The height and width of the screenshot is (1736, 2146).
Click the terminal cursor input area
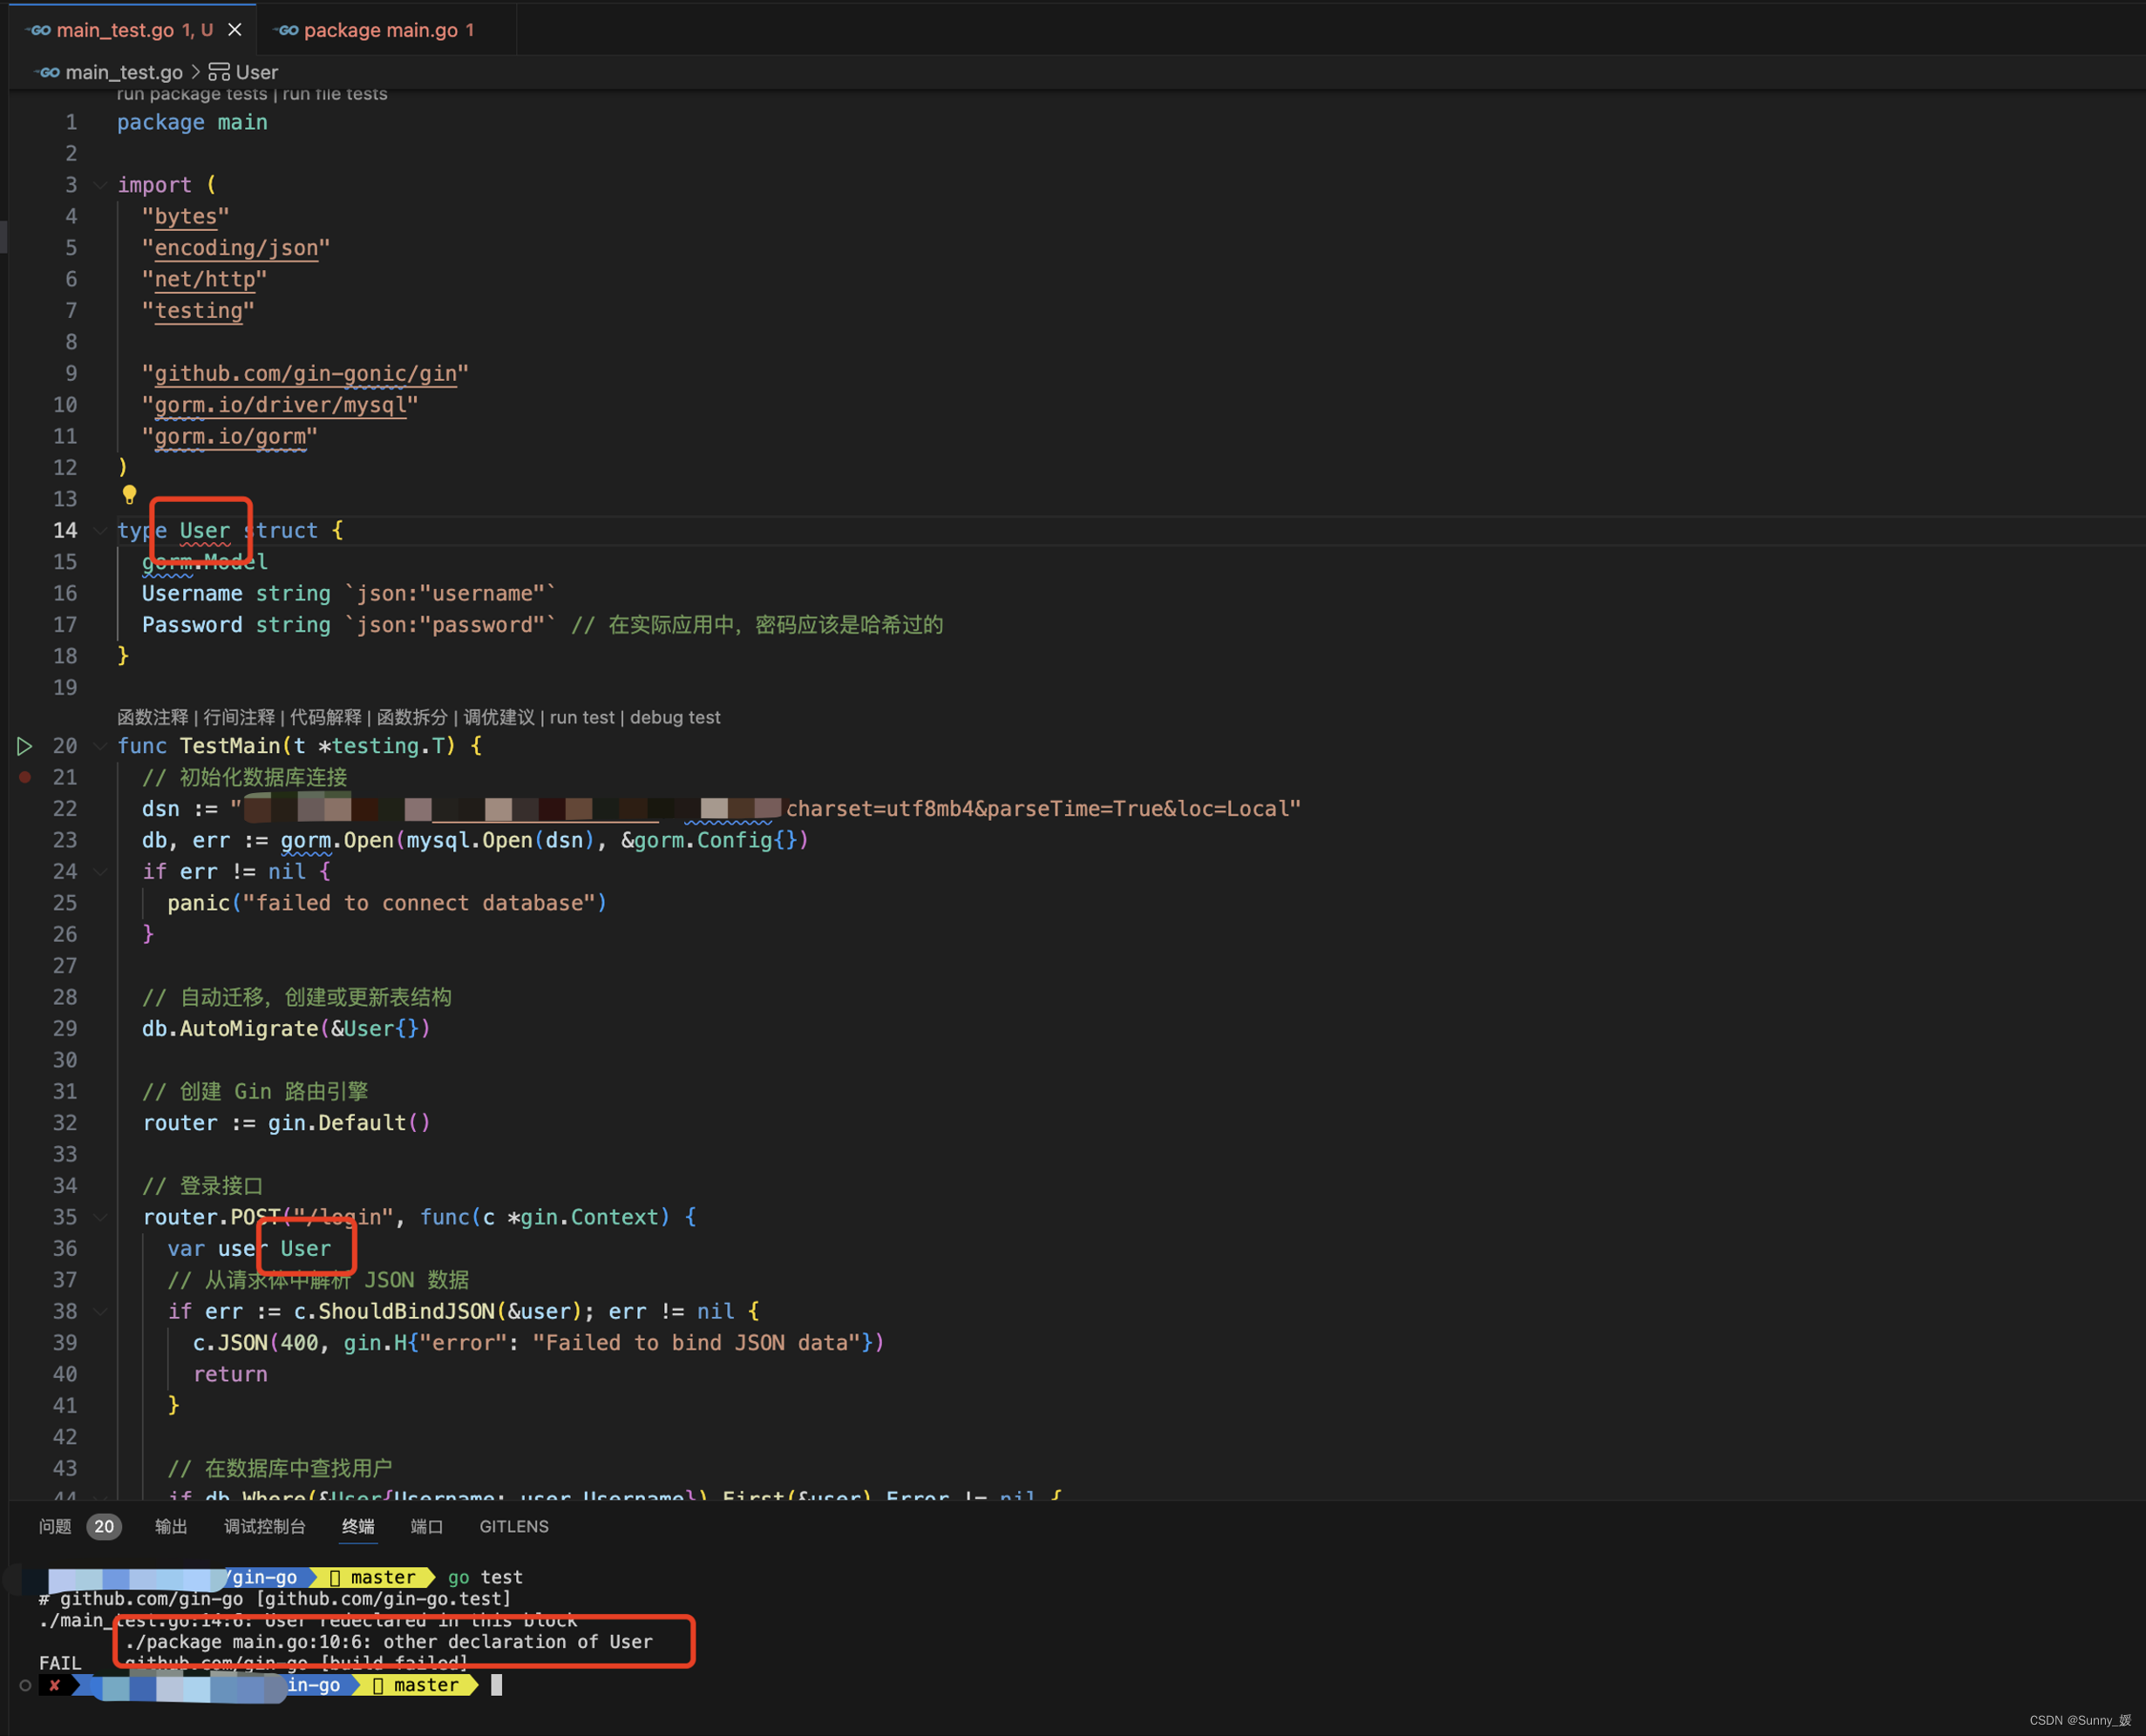[x=497, y=1685]
